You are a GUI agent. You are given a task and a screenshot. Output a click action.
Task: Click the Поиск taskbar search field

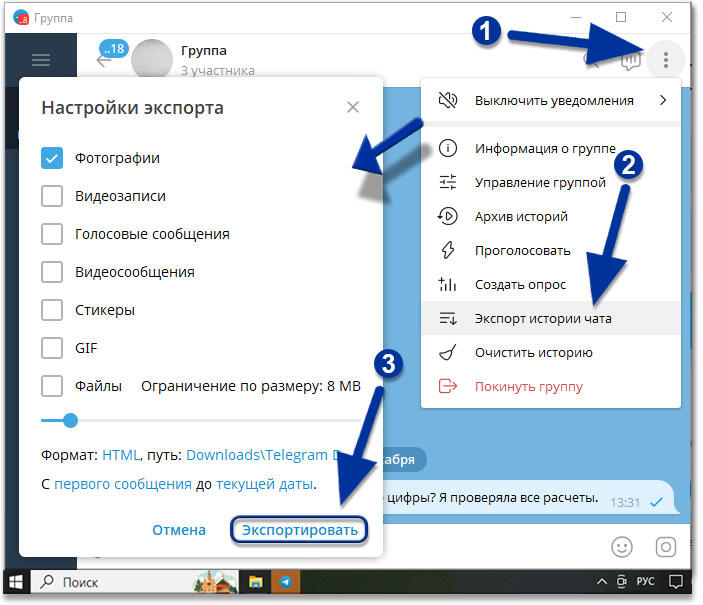100,581
